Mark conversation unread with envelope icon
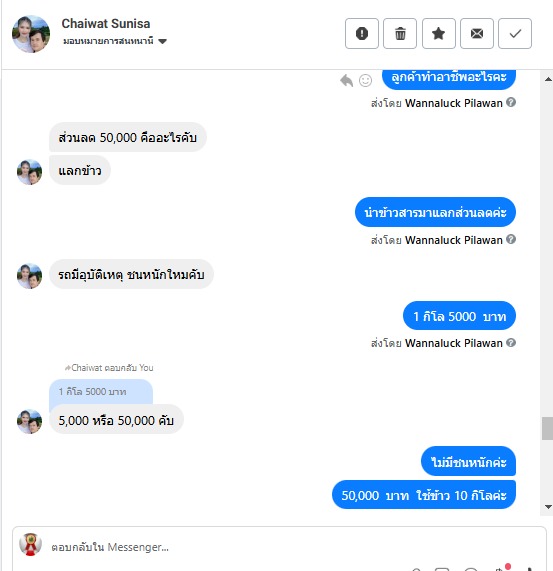Screen dimensions: 553x571 (x=477, y=34)
